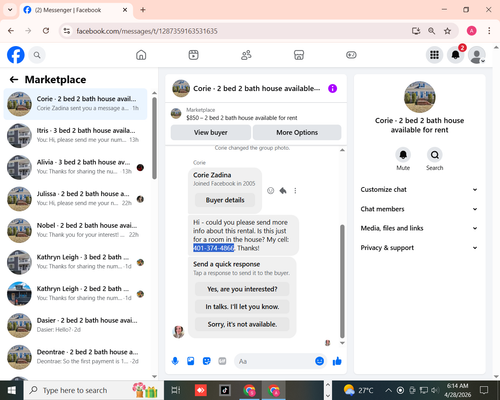Open Kathryn Leigh 3 bed 2 bath chat
500x400 pixels.
pyautogui.click(x=75, y=262)
